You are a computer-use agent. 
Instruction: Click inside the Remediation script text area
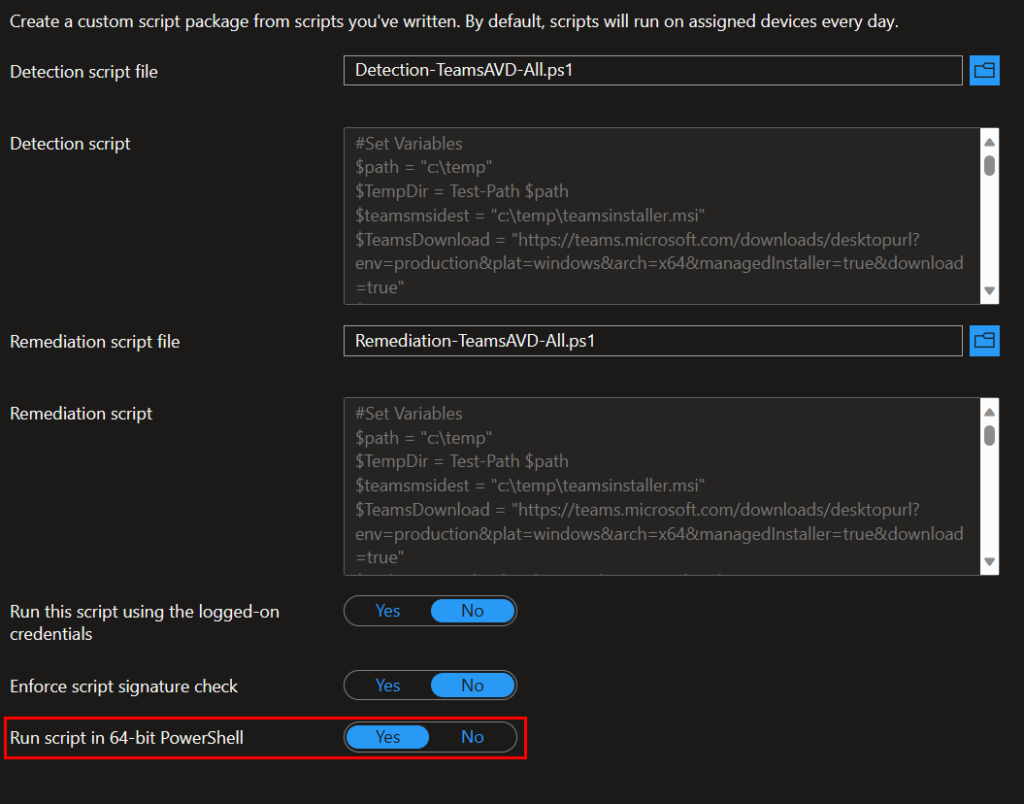point(660,485)
